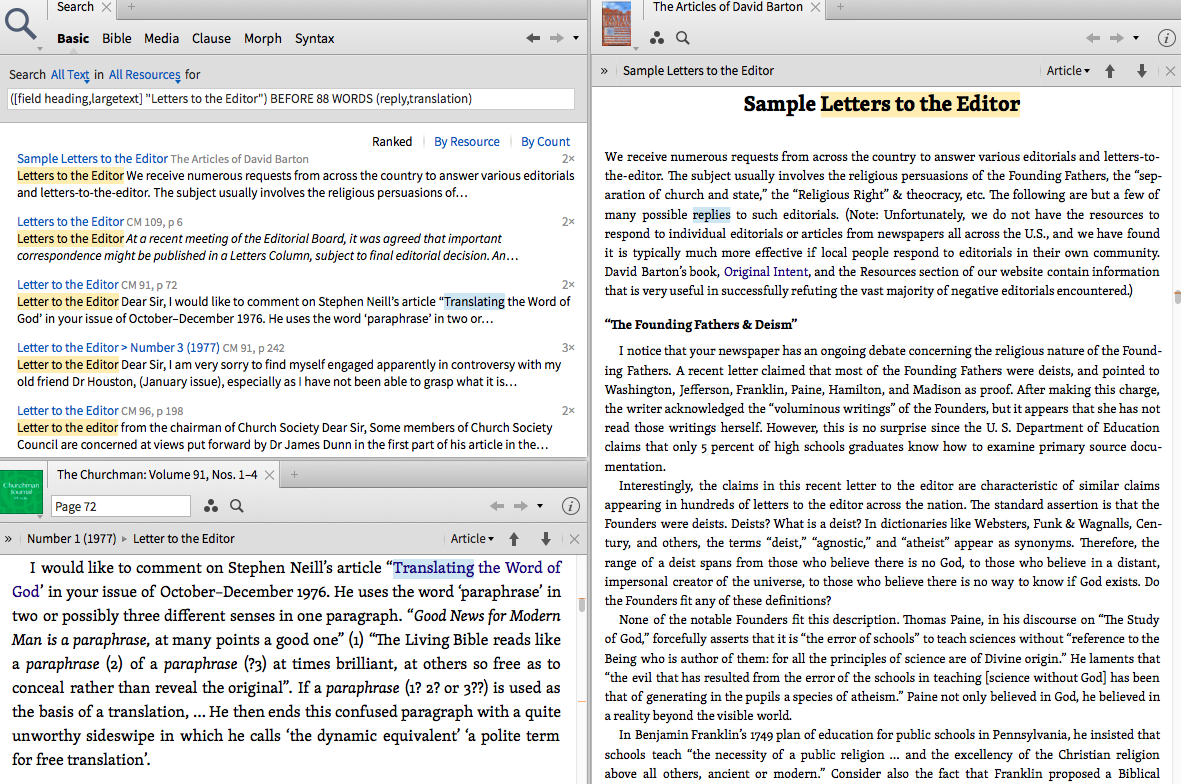1181x784 pixels.
Task: Expand the Churchman contents chevron
Action: pyautogui.click(x=8, y=538)
